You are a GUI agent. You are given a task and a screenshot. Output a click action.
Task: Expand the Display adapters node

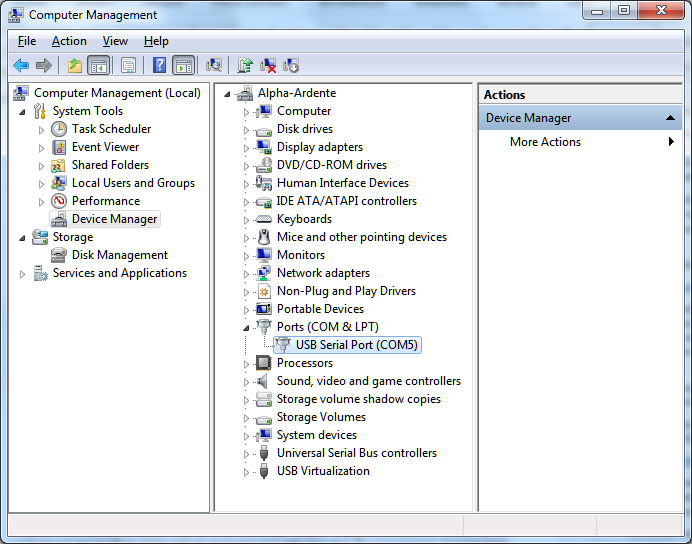click(246, 148)
